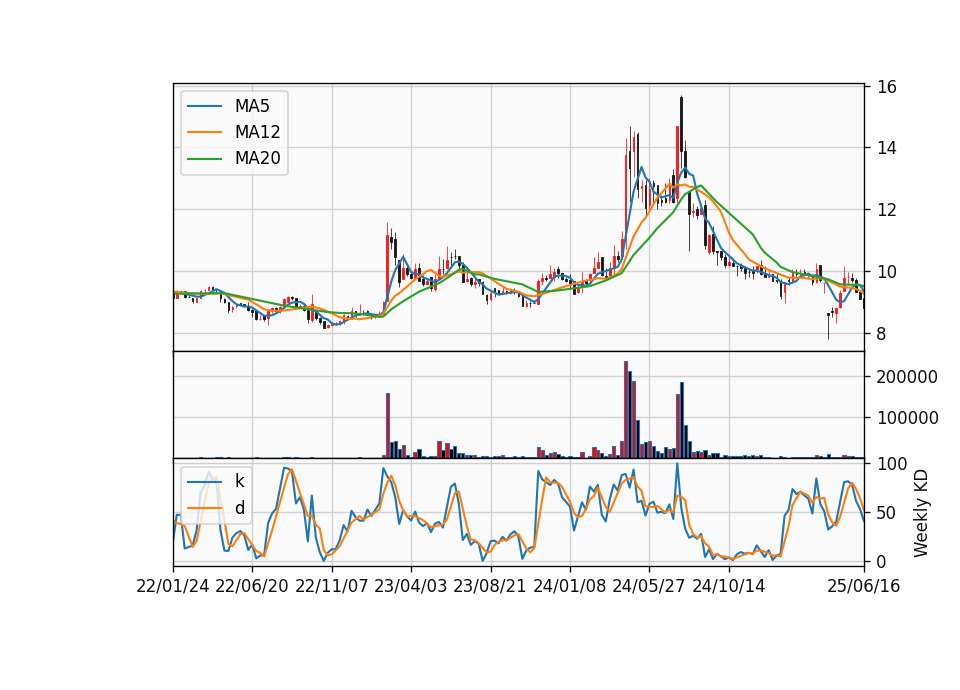Image resolution: width=960 pixels, height=690 pixels.
Task: Click the MA12 legend label
Action: (x=257, y=132)
